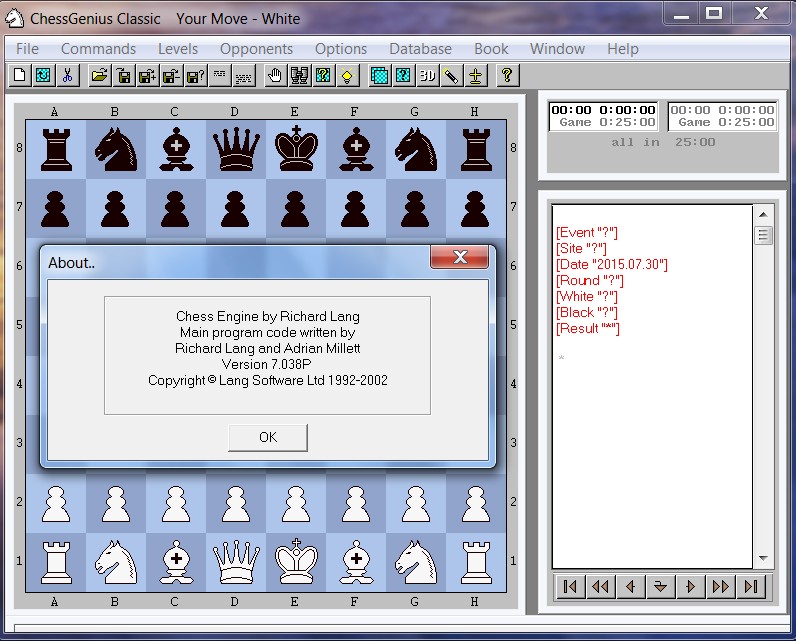Toggle the 3D board view icon
The image size is (796, 641).
point(427,76)
